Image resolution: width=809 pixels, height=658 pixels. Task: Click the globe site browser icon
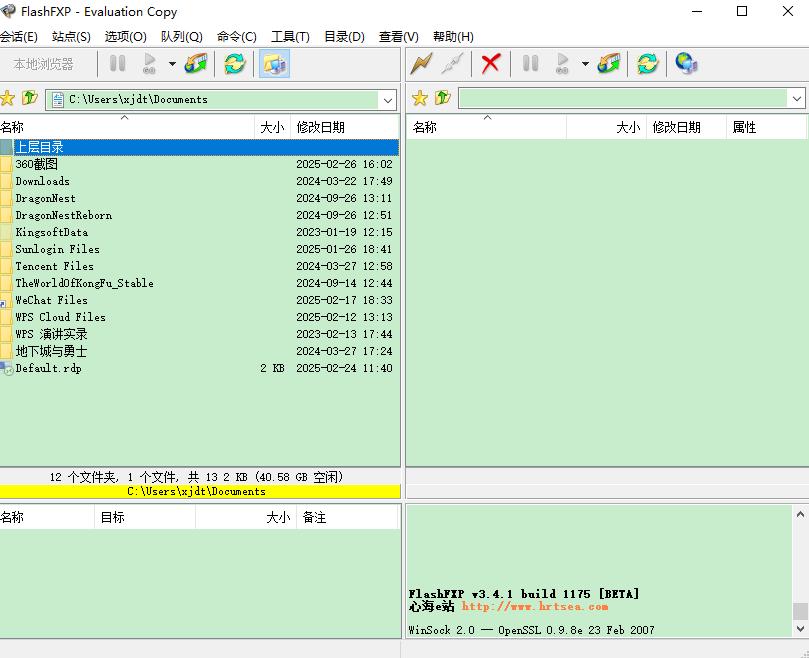point(686,63)
